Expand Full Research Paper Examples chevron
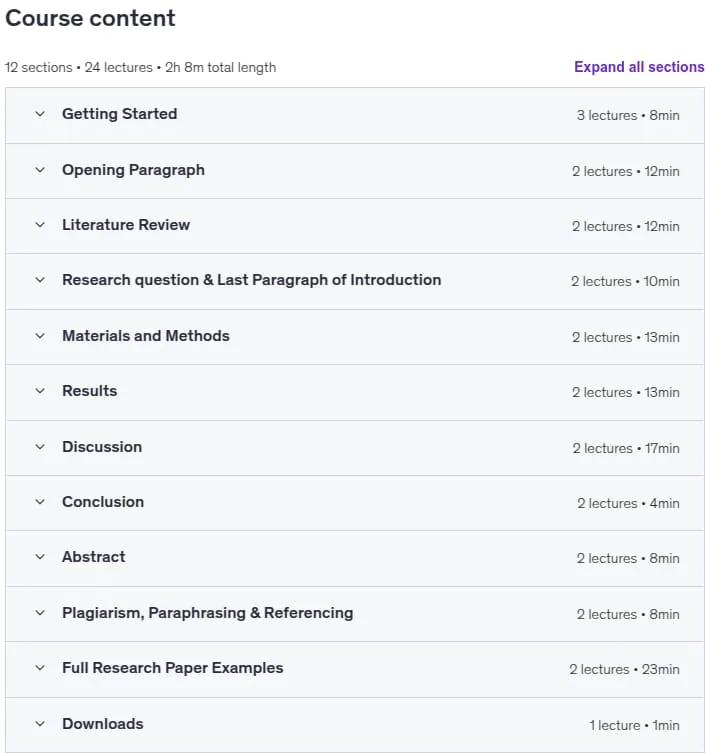Viewport: 705px width, 753px height. click(x=40, y=668)
